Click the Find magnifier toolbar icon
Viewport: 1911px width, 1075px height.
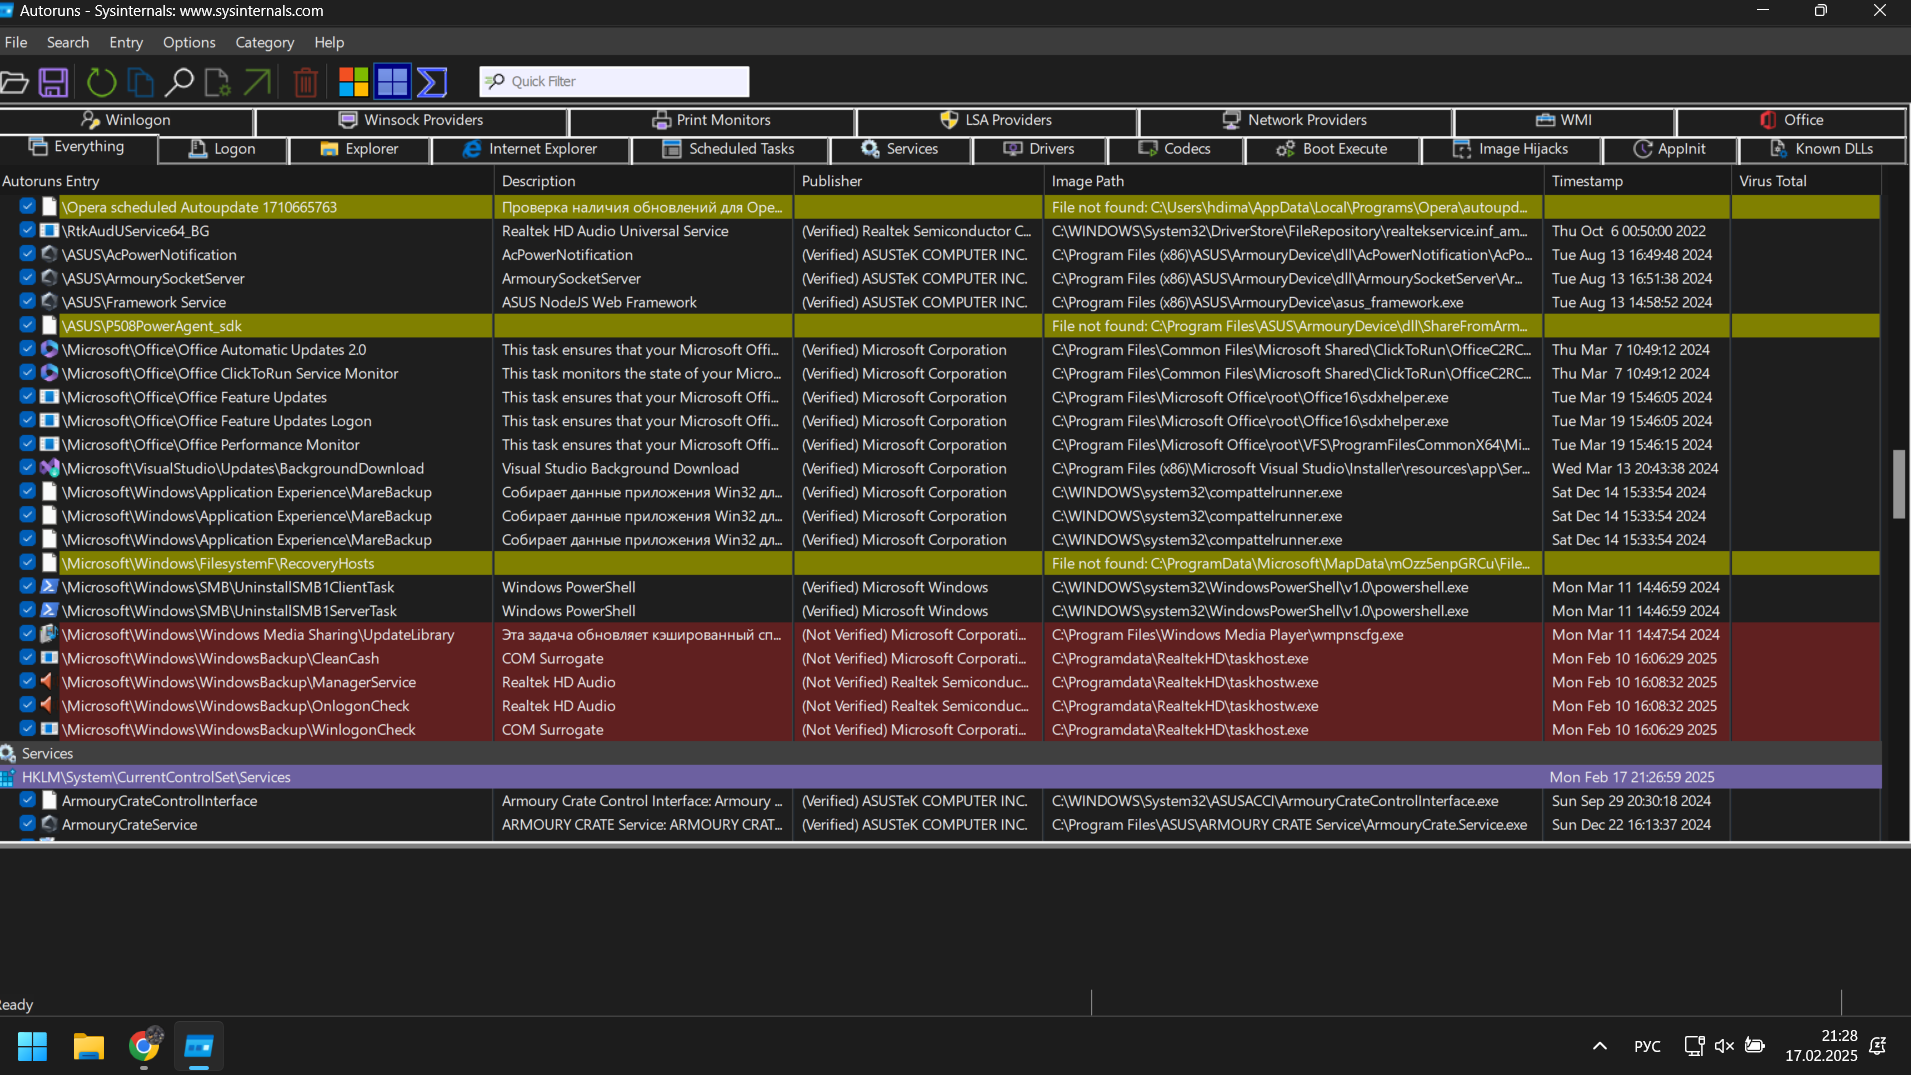[x=179, y=82]
